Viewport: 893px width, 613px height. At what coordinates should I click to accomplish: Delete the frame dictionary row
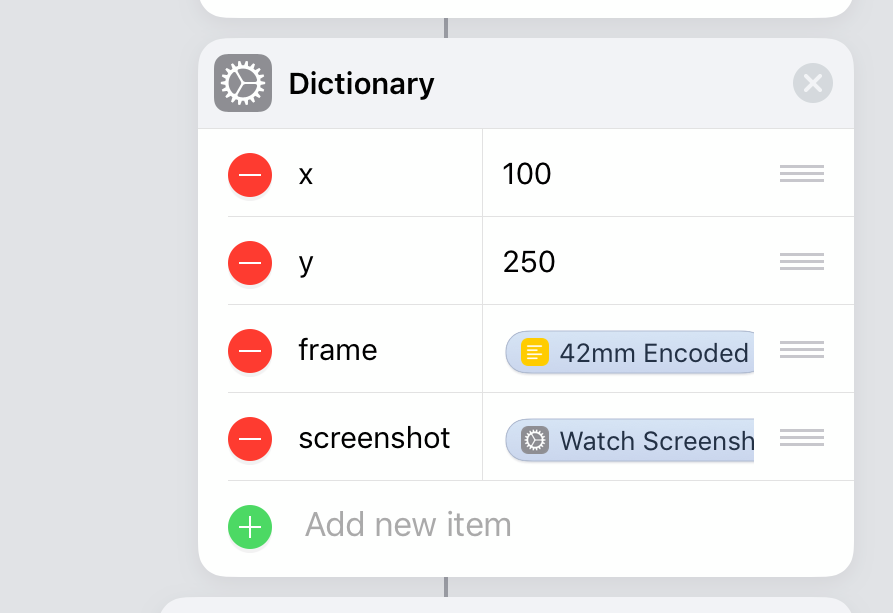pos(250,351)
